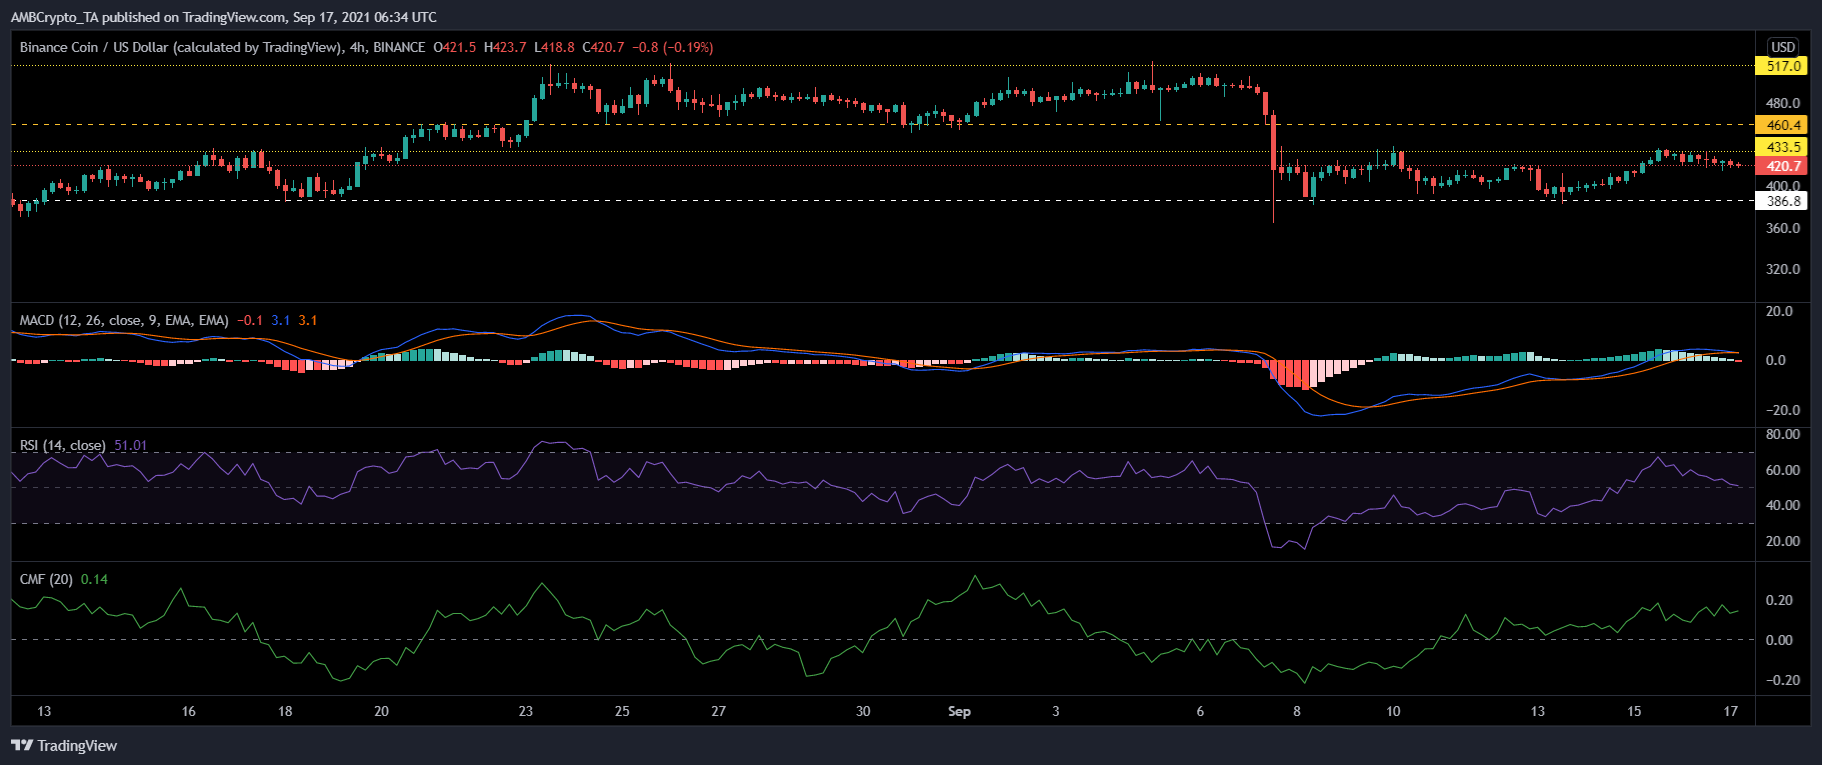Click date 18 on the time axis
Viewport: 1822px width, 765px height.
(285, 711)
